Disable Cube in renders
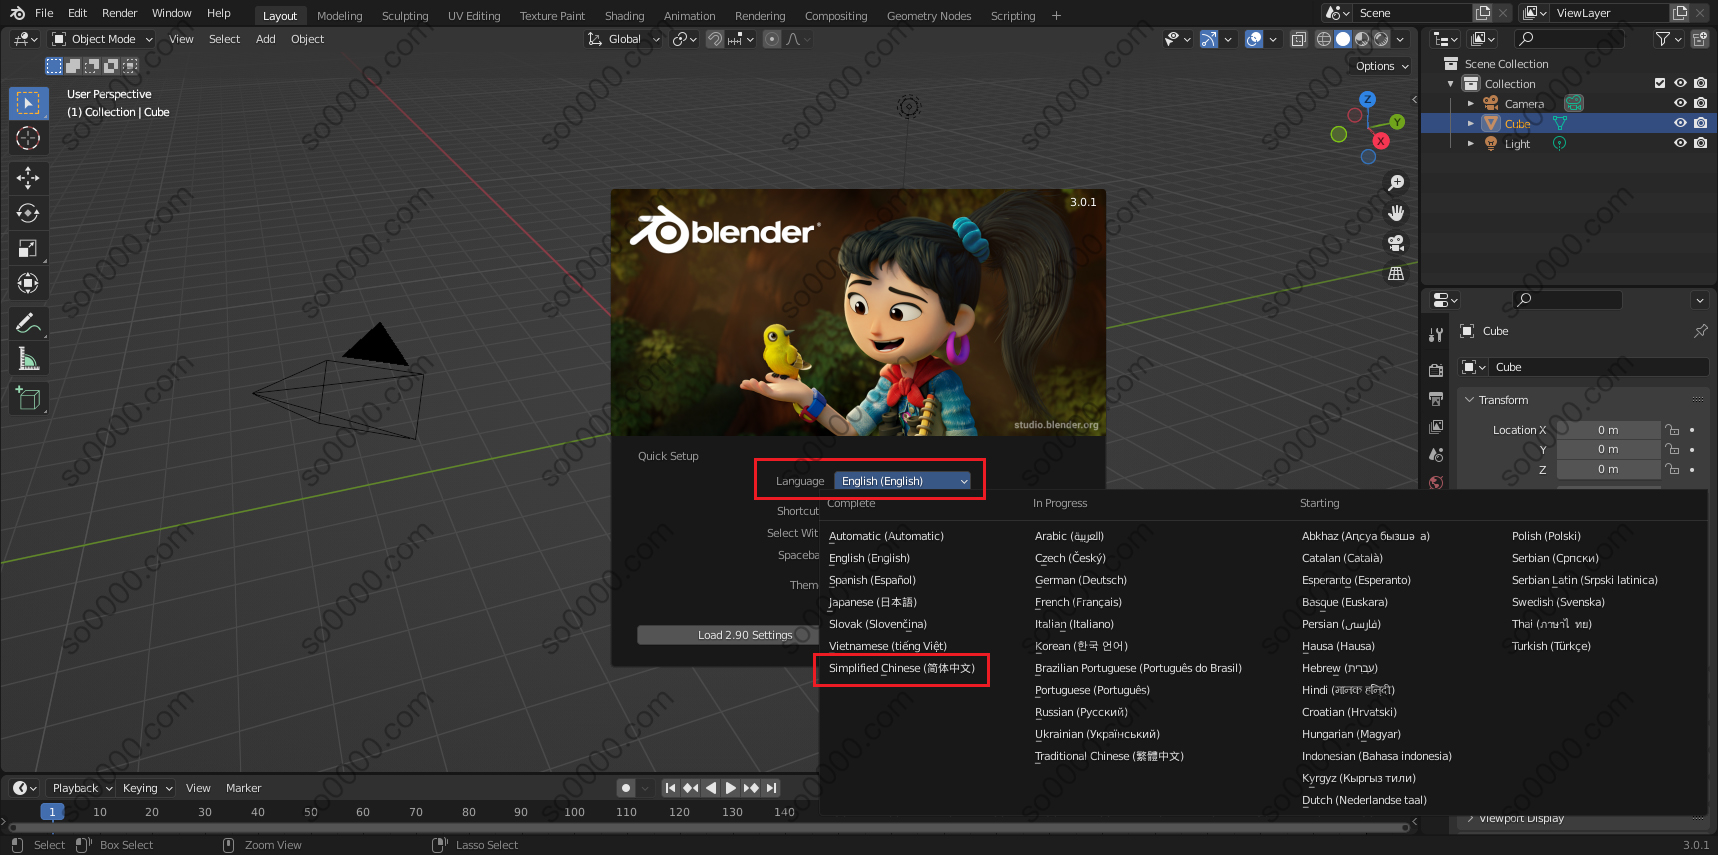The height and width of the screenshot is (855, 1718). point(1700,123)
